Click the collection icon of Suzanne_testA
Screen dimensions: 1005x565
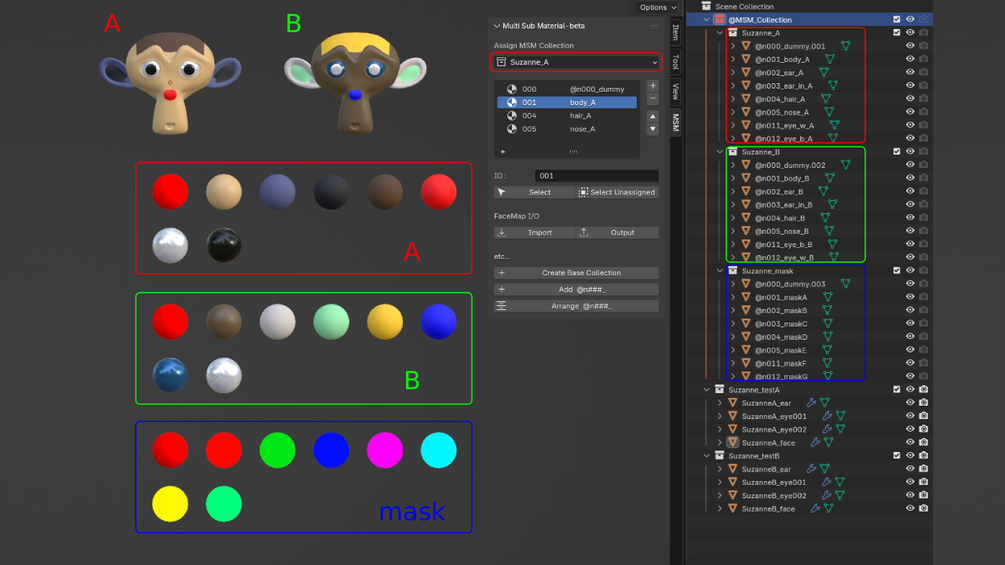point(719,389)
